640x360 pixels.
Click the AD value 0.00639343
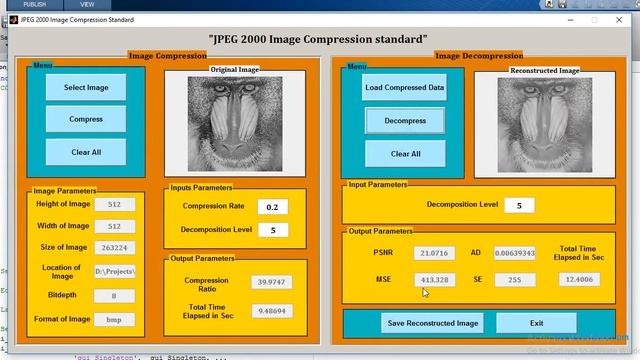515,253
